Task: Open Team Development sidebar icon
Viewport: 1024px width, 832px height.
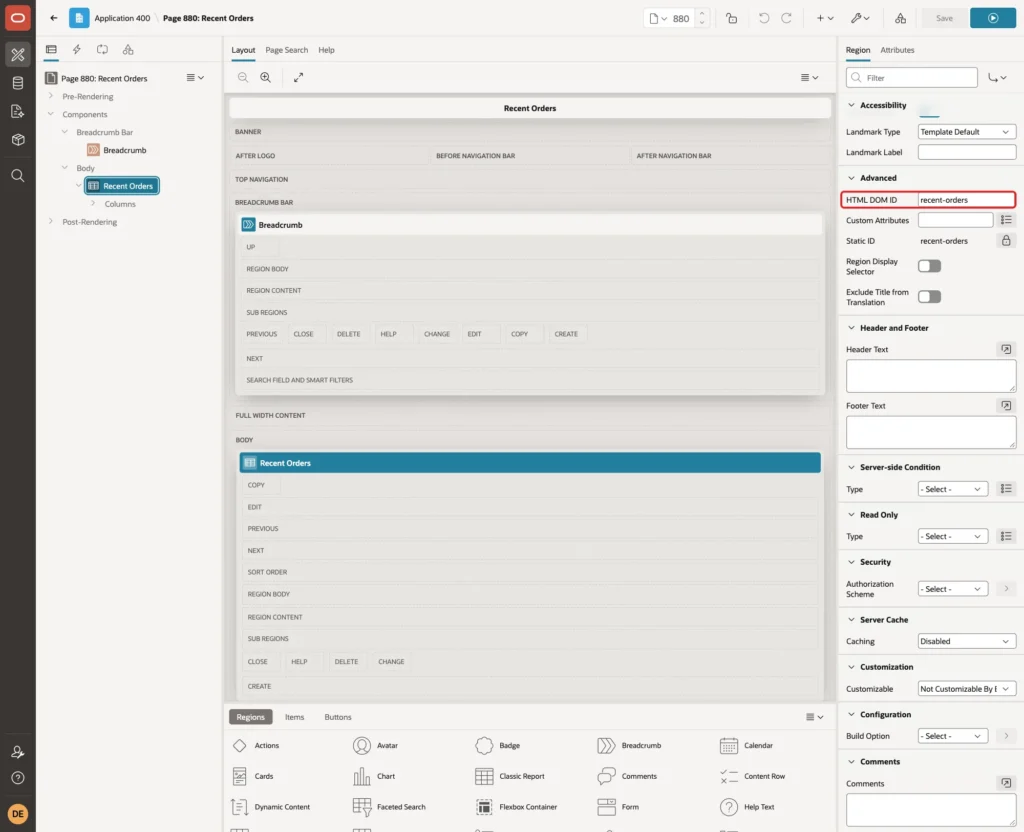Action: point(18,112)
